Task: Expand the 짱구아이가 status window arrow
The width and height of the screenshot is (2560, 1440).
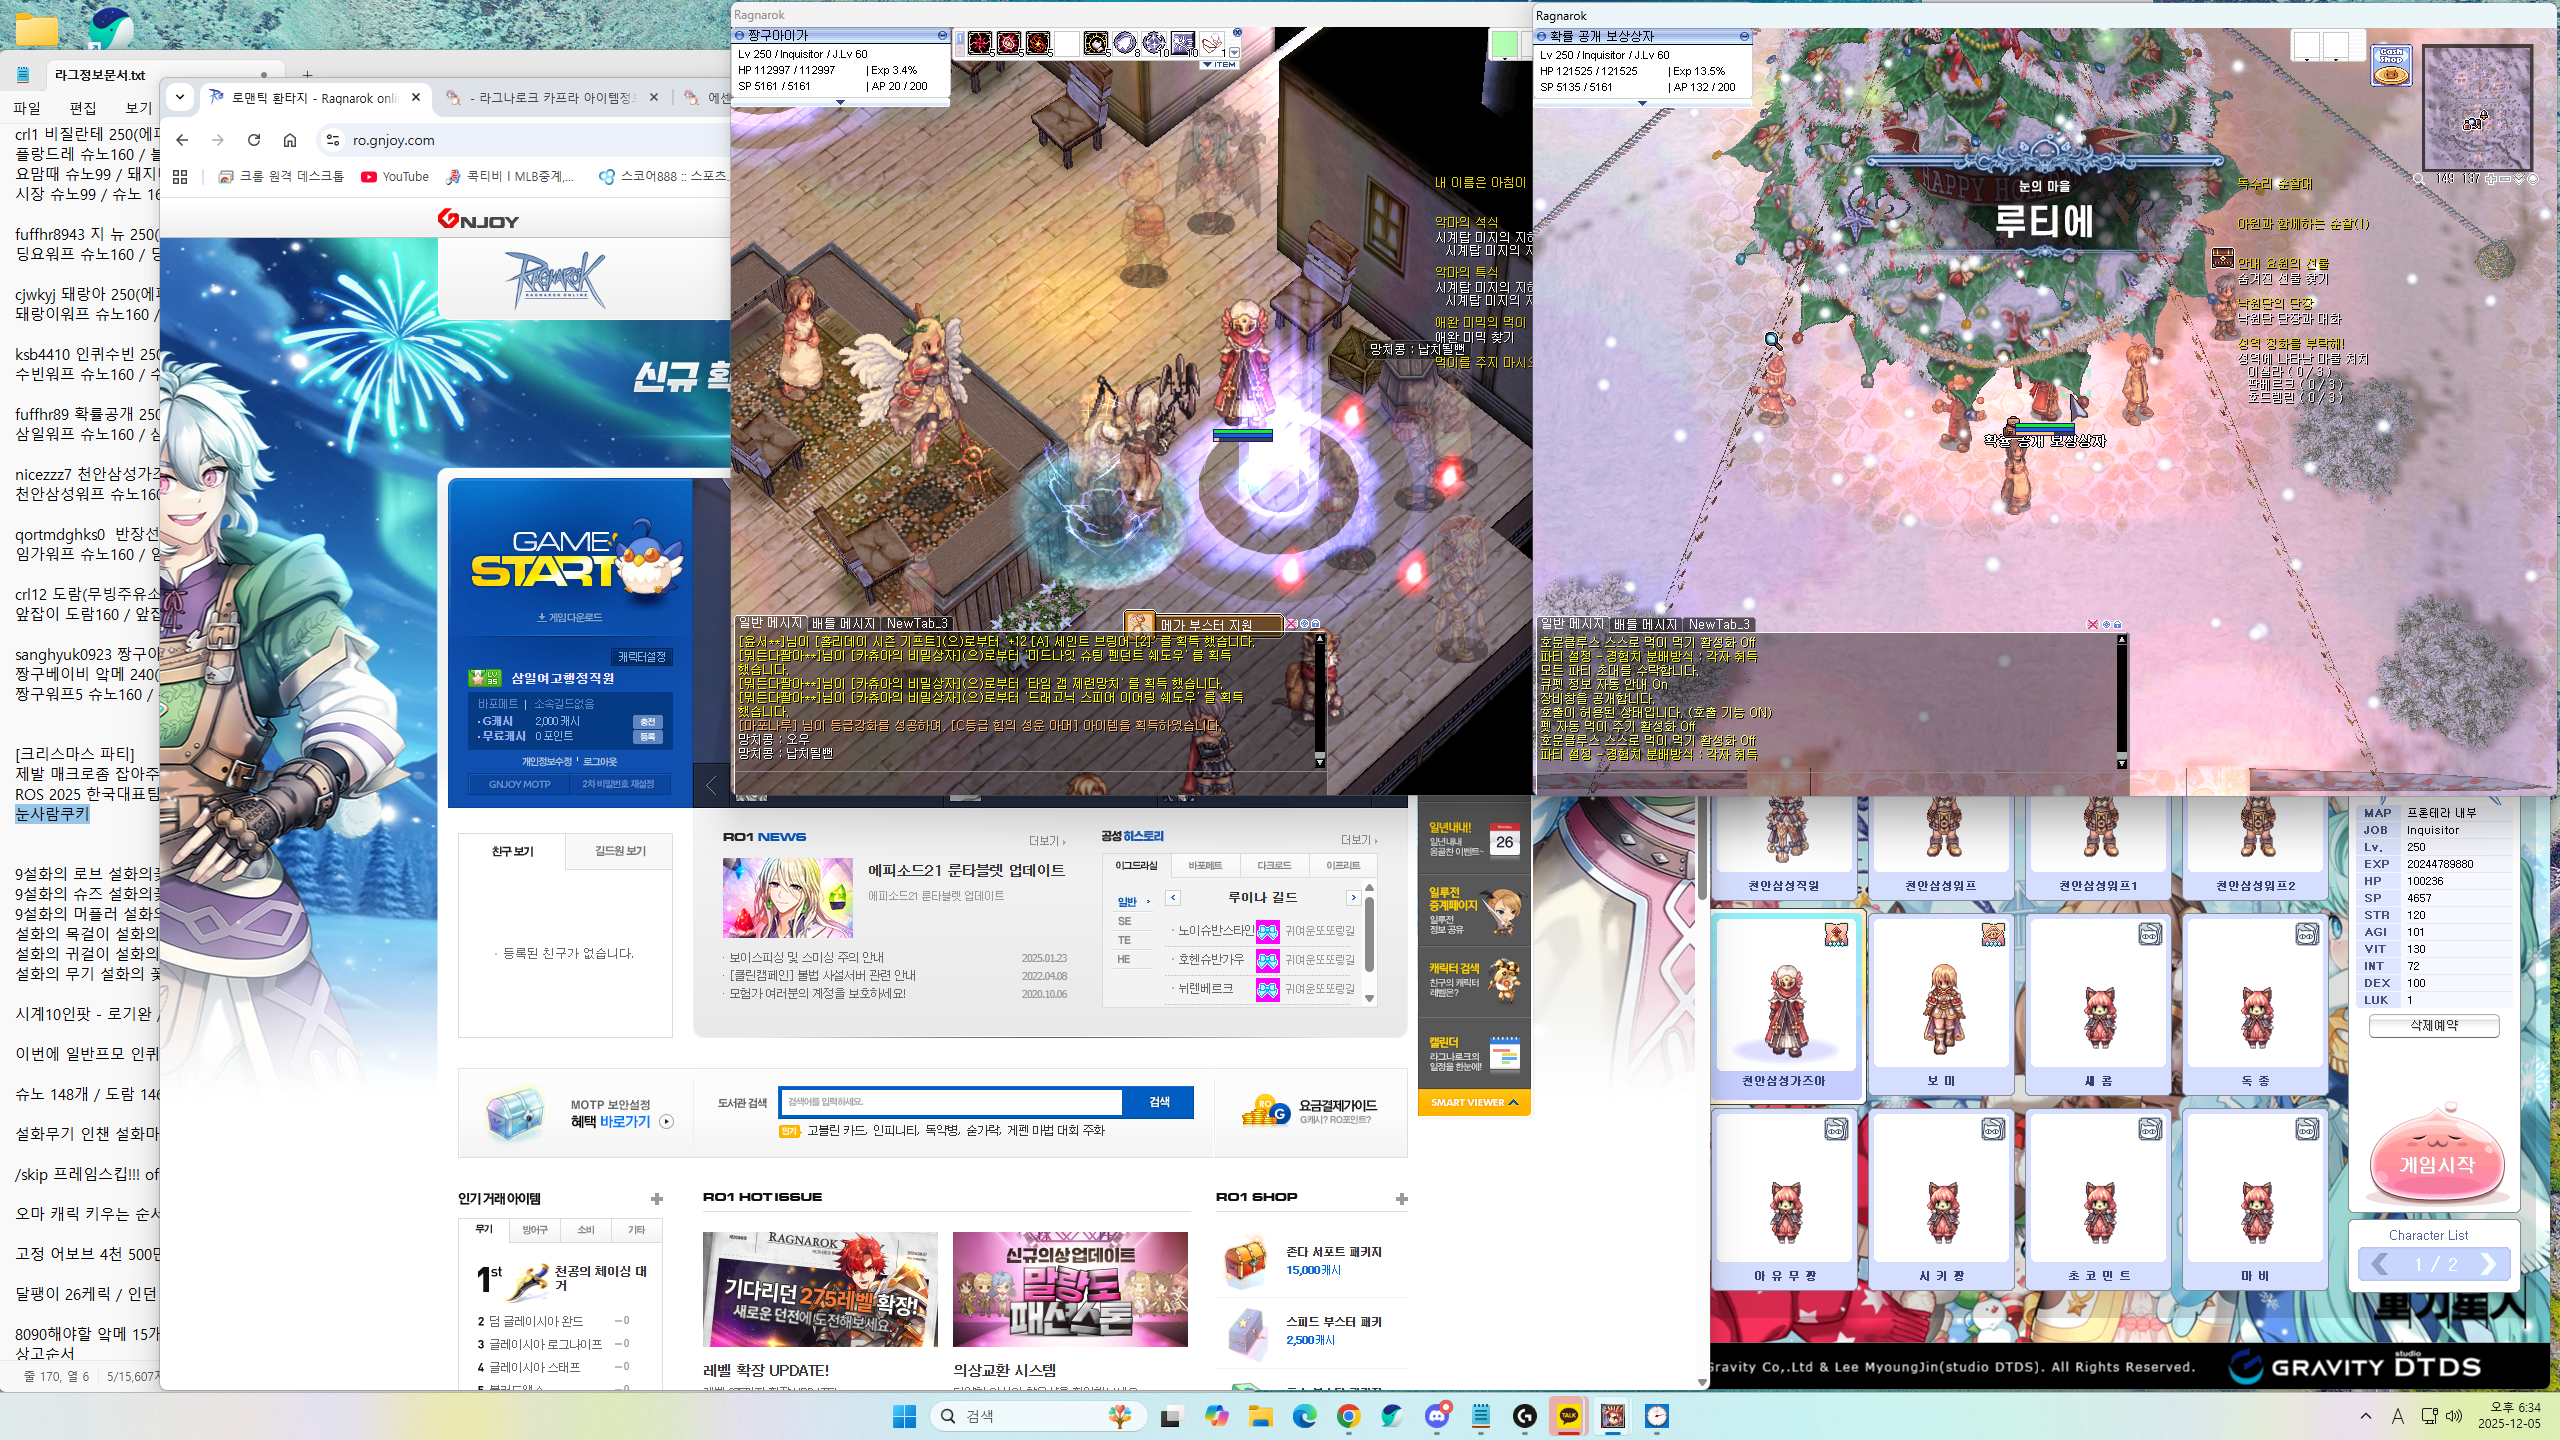Action: 840,102
